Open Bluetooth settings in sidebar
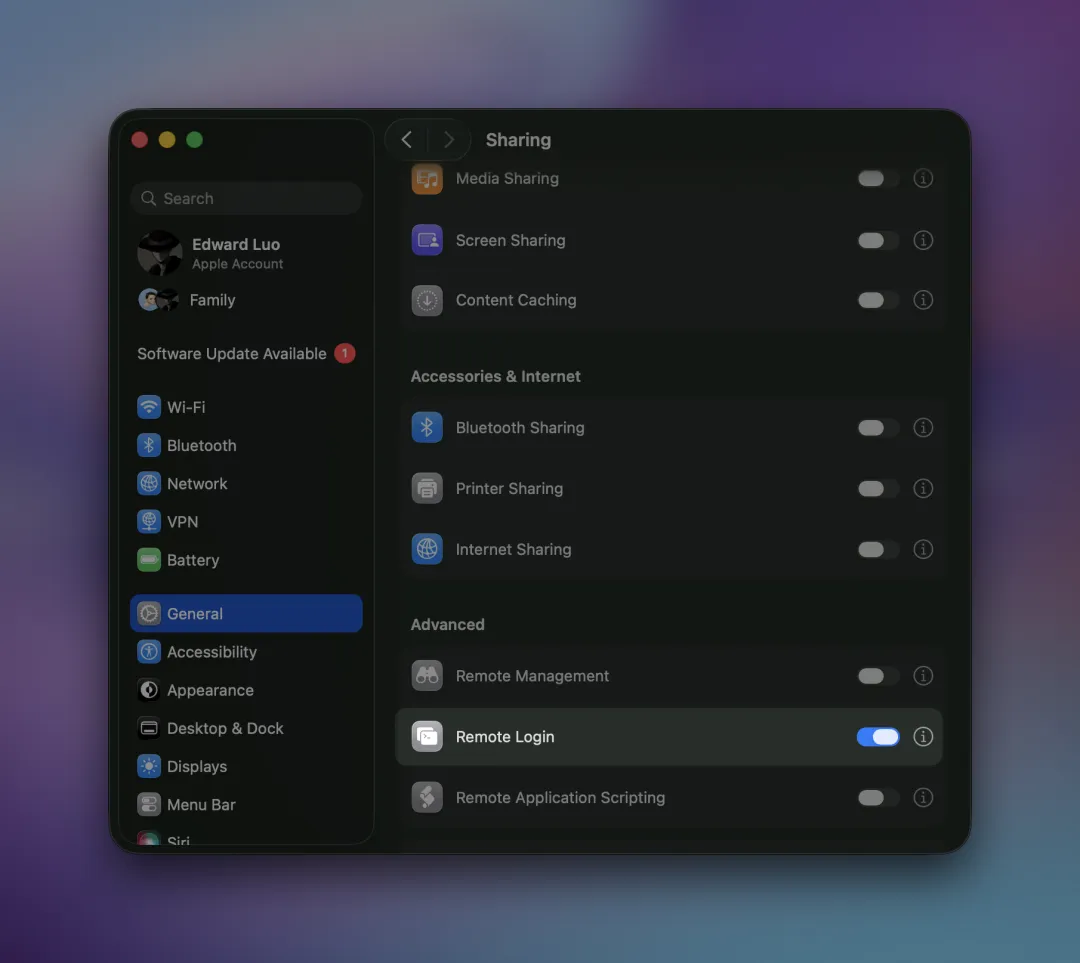 point(246,445)
